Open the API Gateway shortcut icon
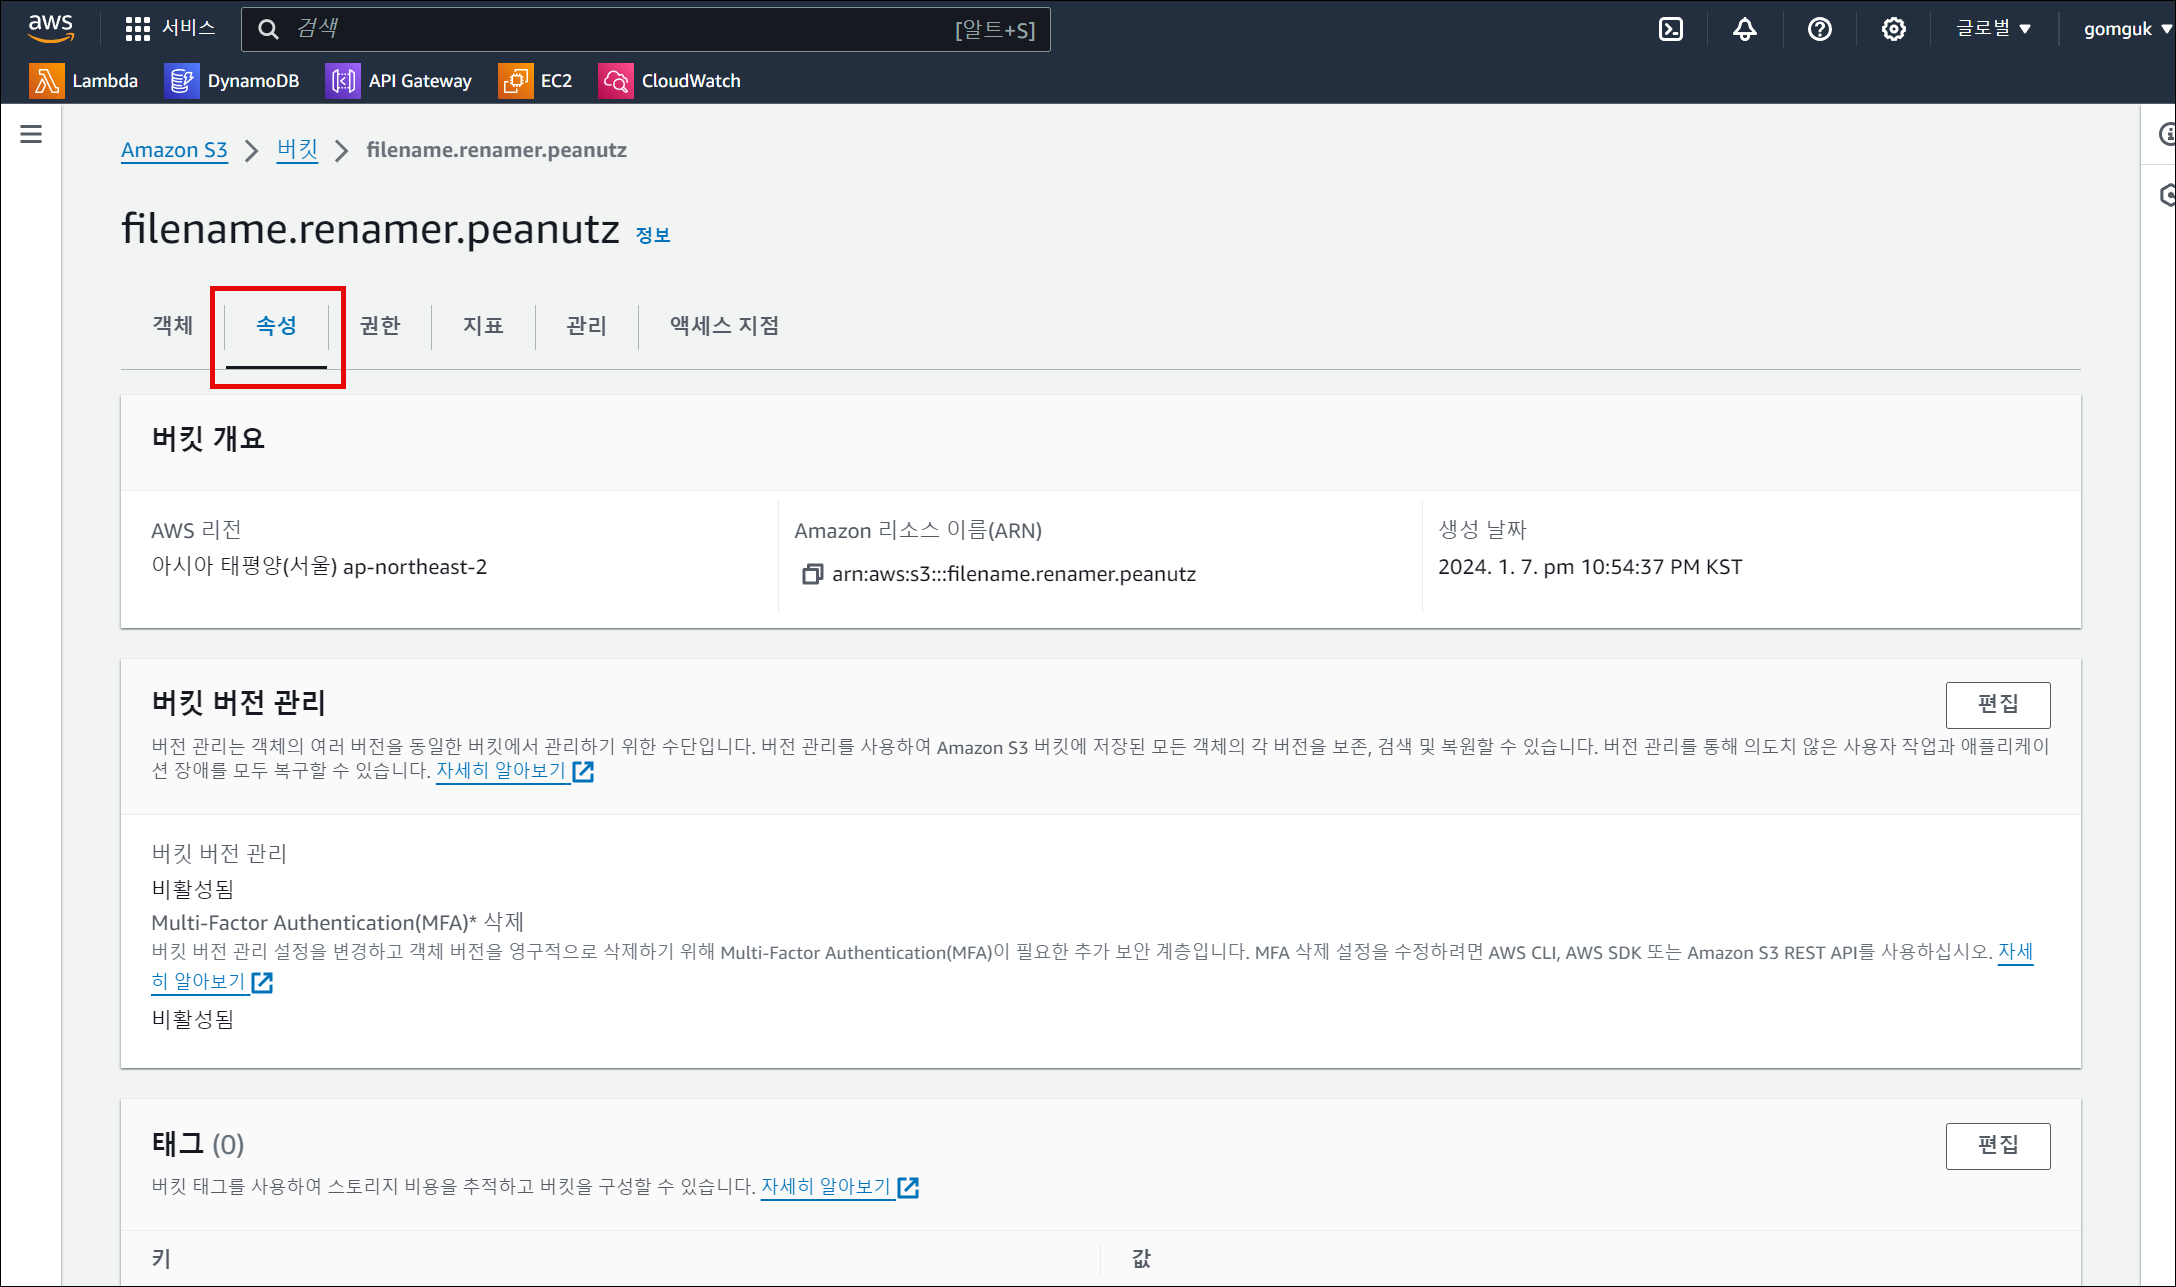 click(x=343, y=81)
